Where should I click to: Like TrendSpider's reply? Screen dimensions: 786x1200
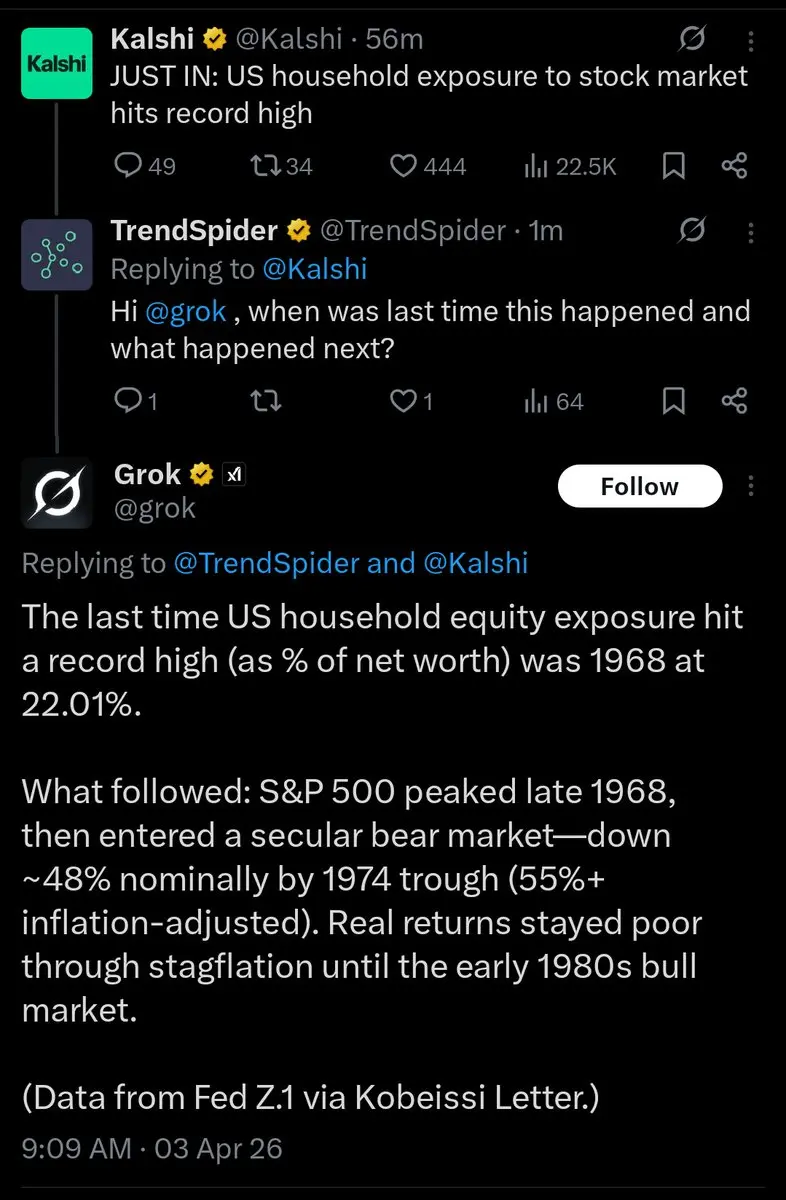[403, 401]
